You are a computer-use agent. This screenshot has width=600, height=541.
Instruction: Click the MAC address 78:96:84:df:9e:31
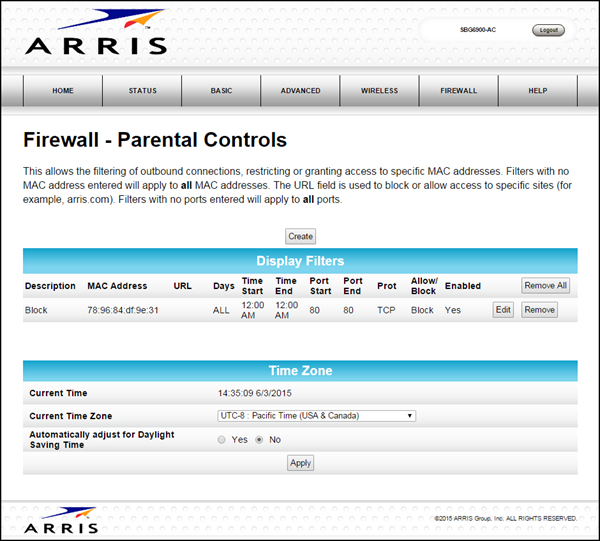pyautogui.click(x=123, y=310)
